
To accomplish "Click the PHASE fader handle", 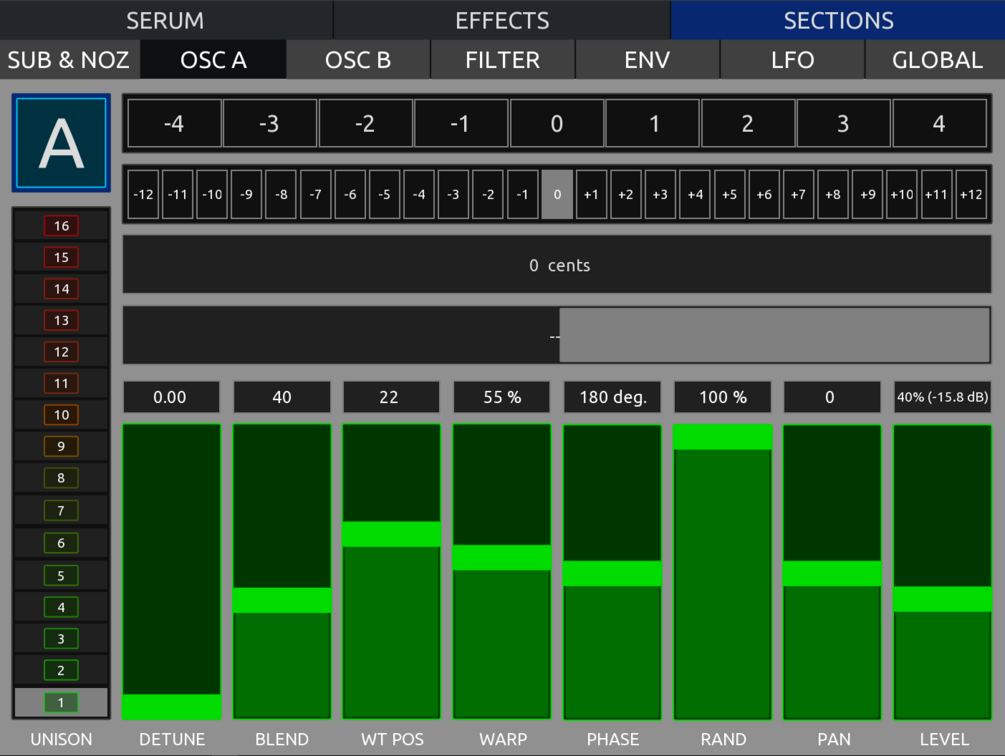I will pos(612,573).
